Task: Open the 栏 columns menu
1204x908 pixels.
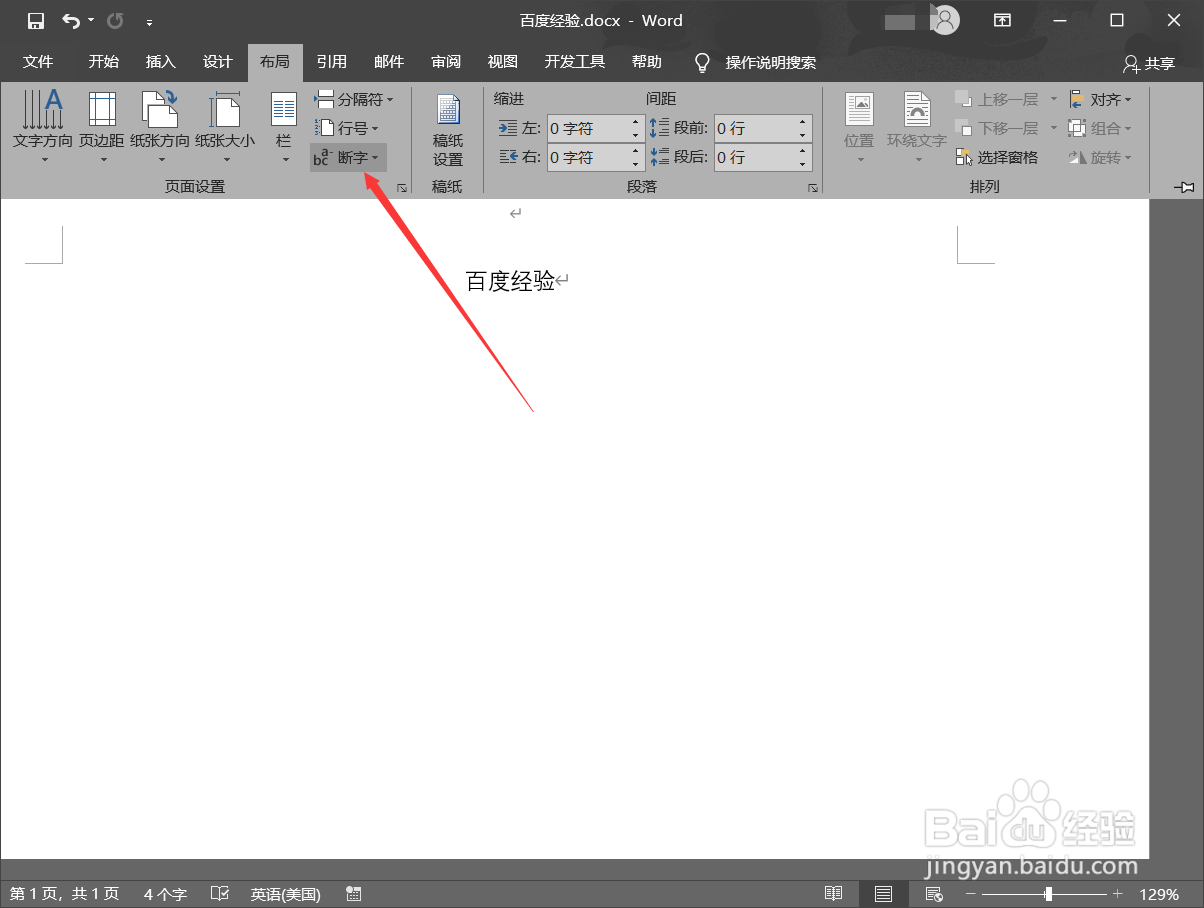Action: [284, 128]
